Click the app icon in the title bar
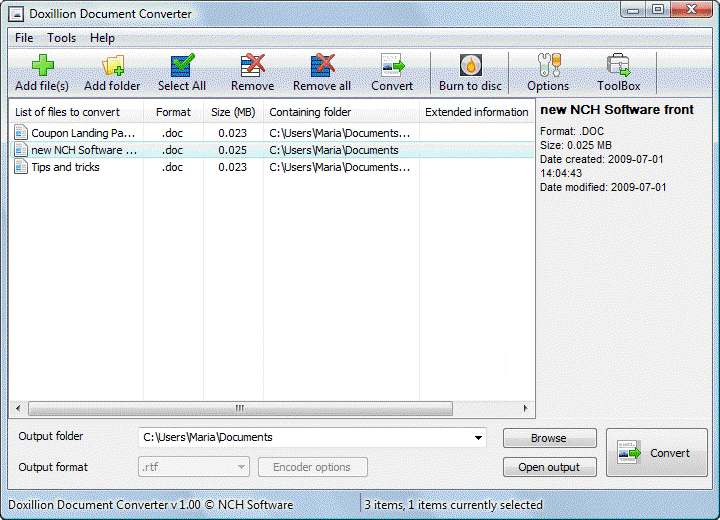 (17, 14)
